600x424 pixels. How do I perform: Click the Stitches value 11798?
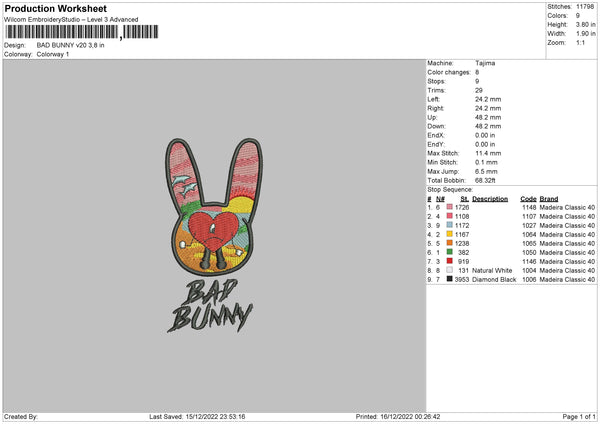(585, 7)
